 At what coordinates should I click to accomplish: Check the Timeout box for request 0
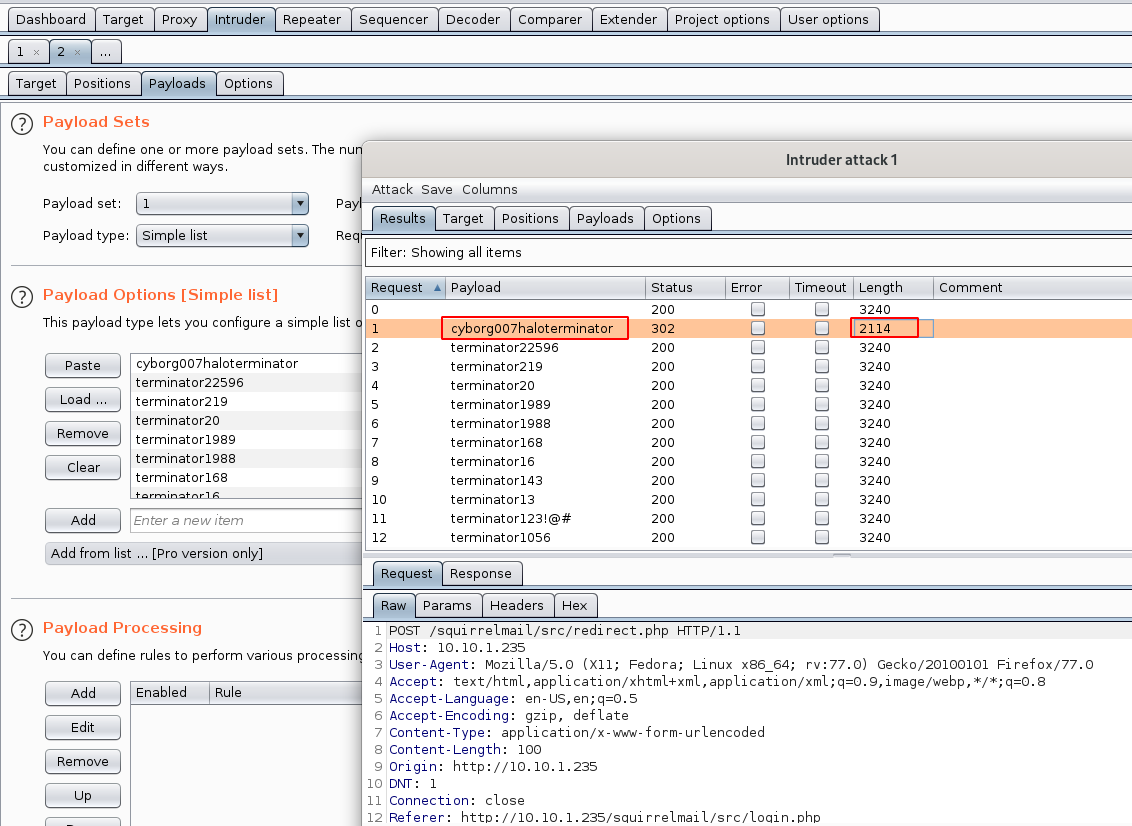point(821,309)
